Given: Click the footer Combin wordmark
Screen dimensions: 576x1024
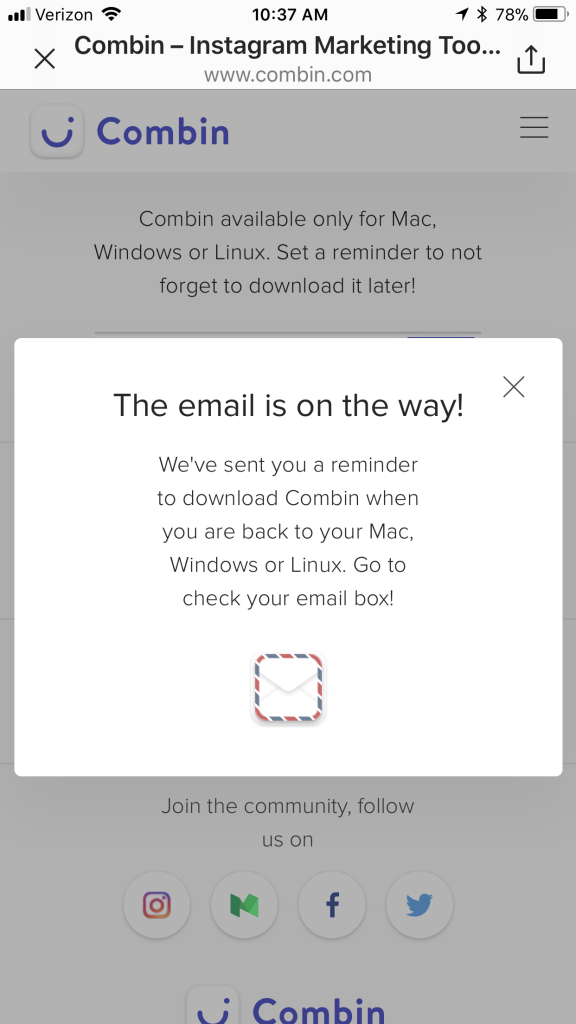Looking at the screenshot, I should point(319,1010).
